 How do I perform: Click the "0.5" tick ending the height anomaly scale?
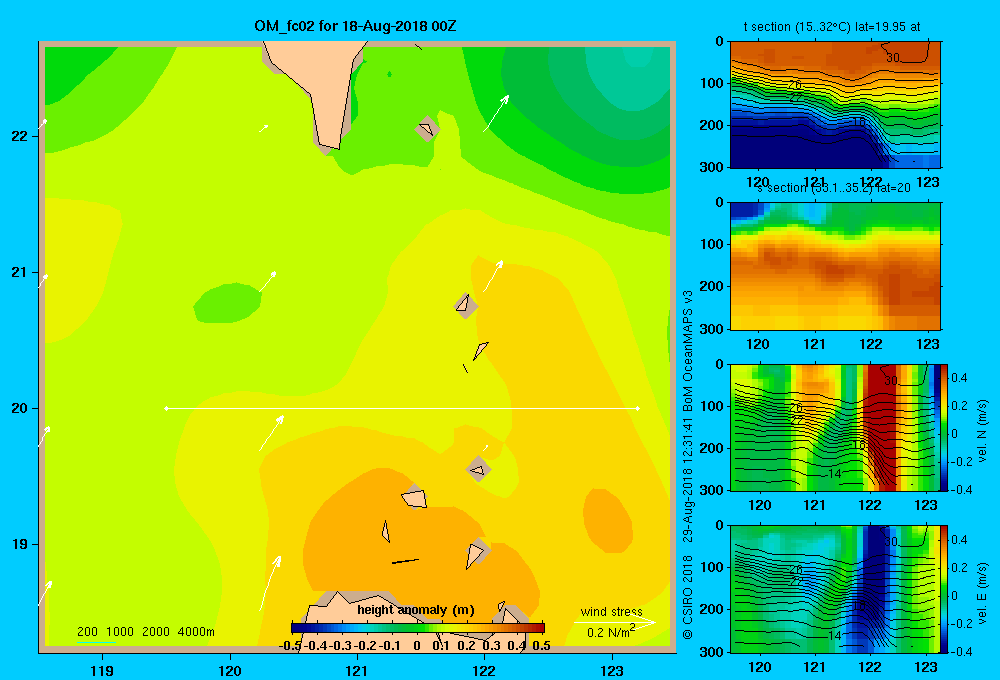(541, 646)
